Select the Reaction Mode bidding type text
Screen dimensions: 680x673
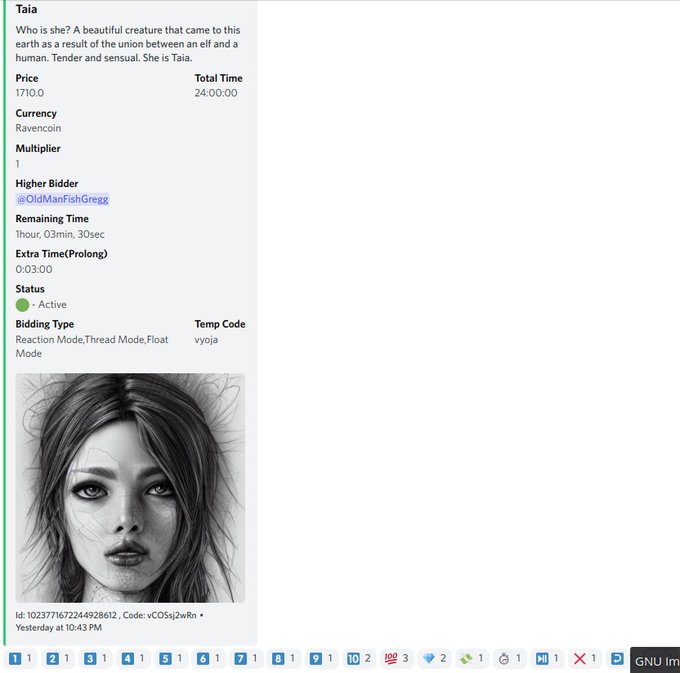[x=92, y=346]
